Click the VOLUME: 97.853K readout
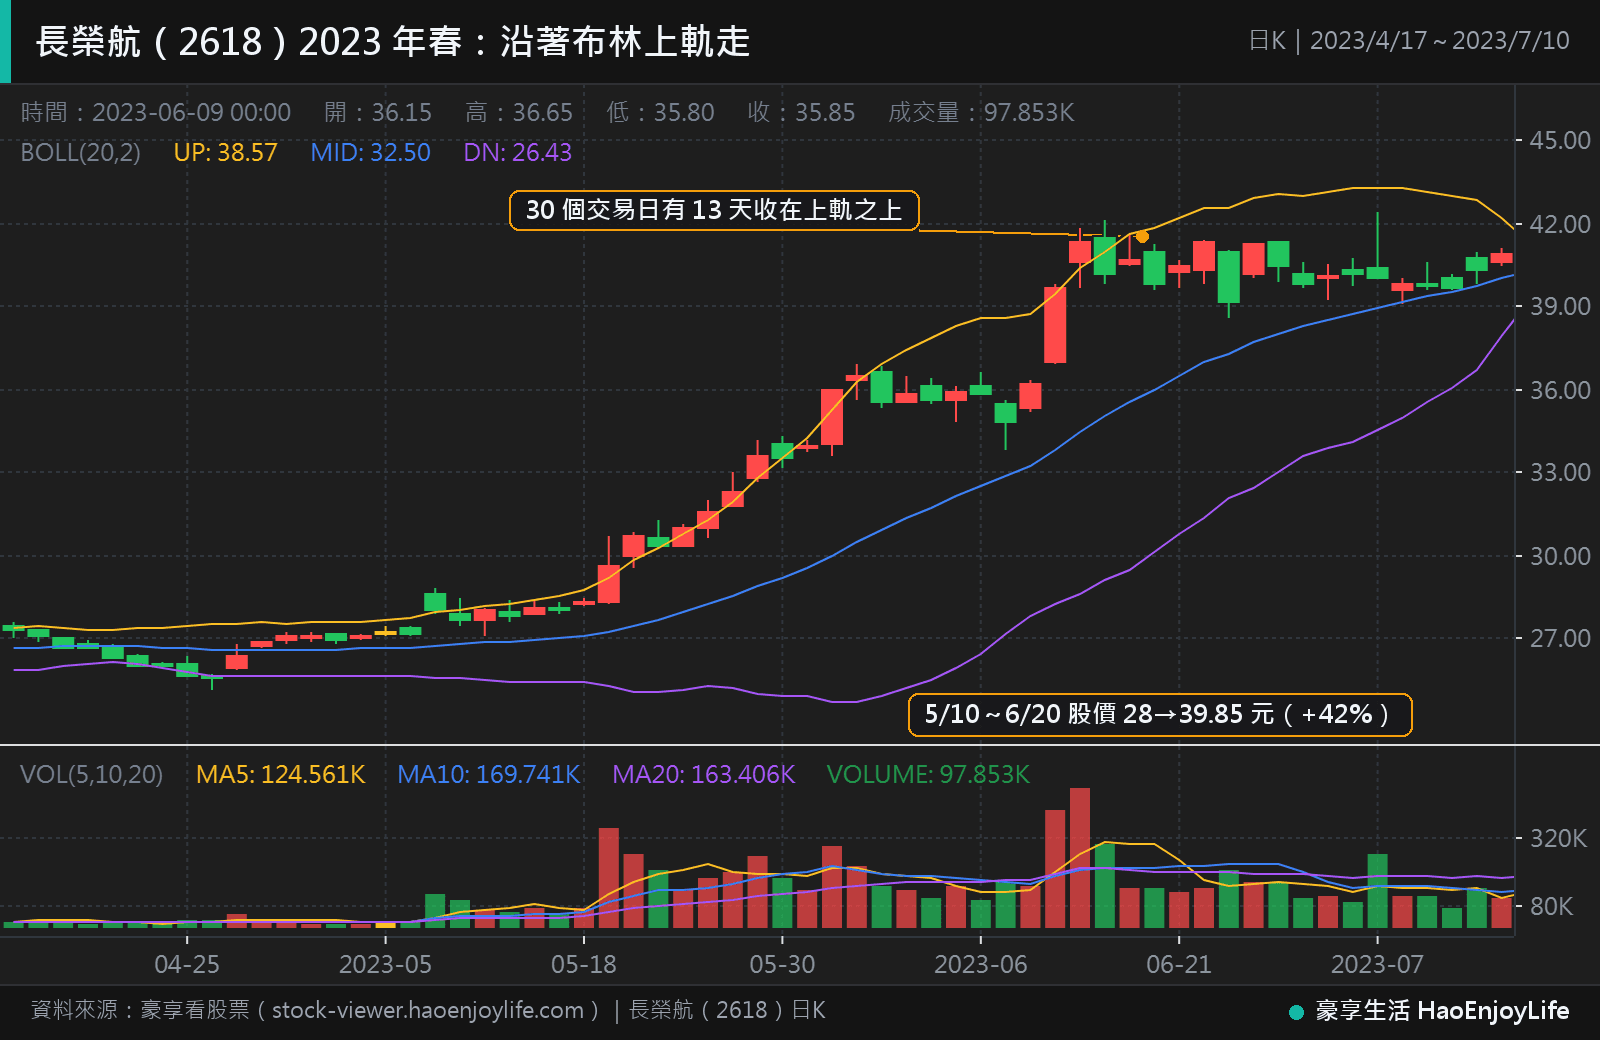 pyautogui.click(x=928, y=775)
